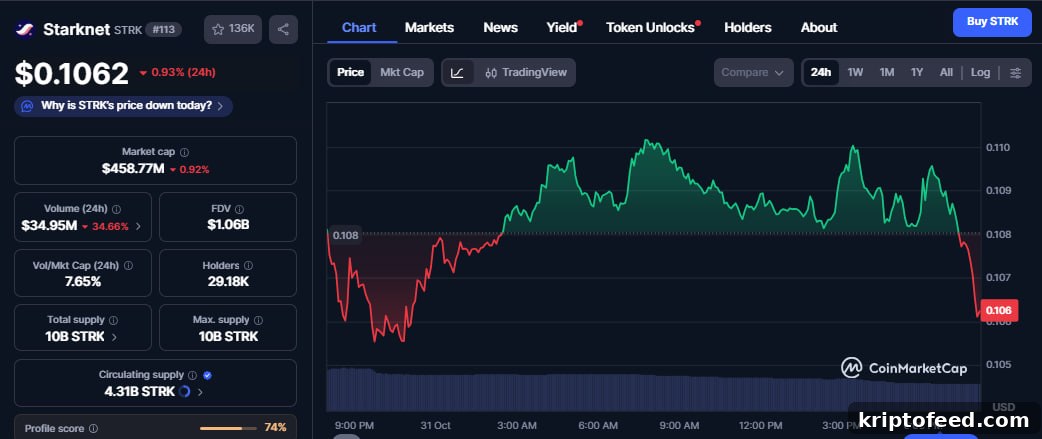The height and width of the screenshot is (439, 1042).
Task: Set chart range to 1M
Action: (x=886, y=72)
